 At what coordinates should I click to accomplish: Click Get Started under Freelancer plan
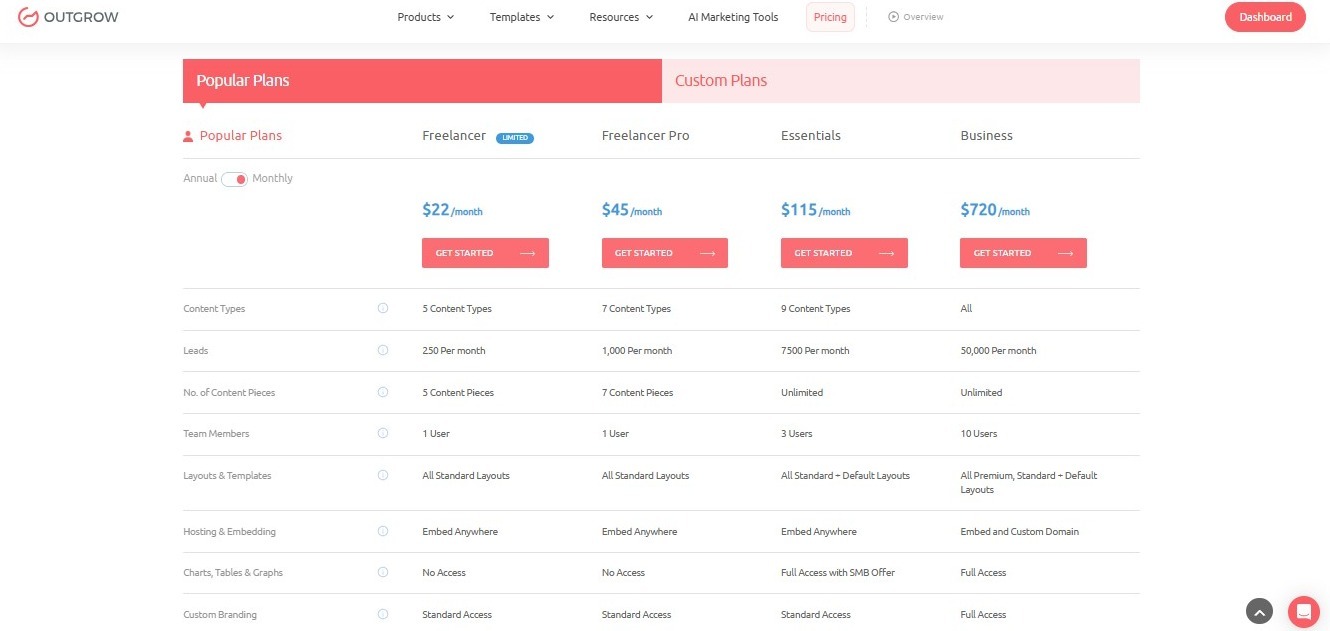click(485, 253)
